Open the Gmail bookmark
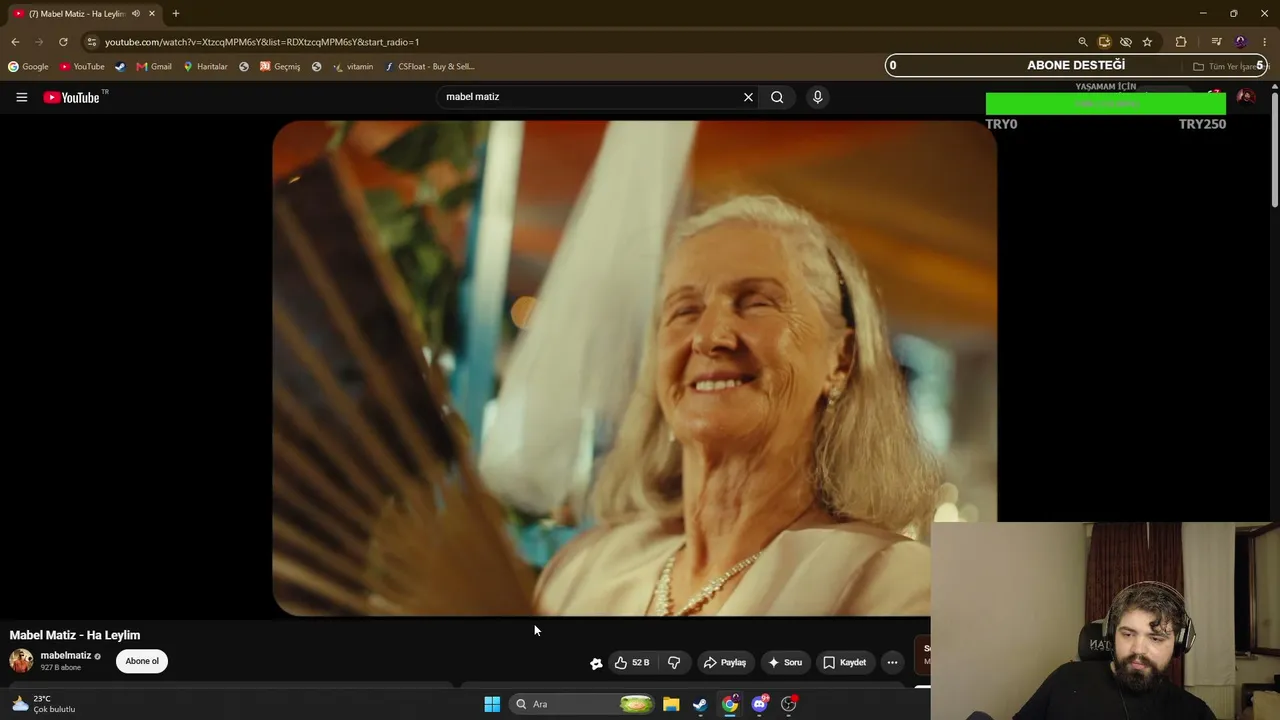This screenshot has width=1280, height=720. point(154,67)
